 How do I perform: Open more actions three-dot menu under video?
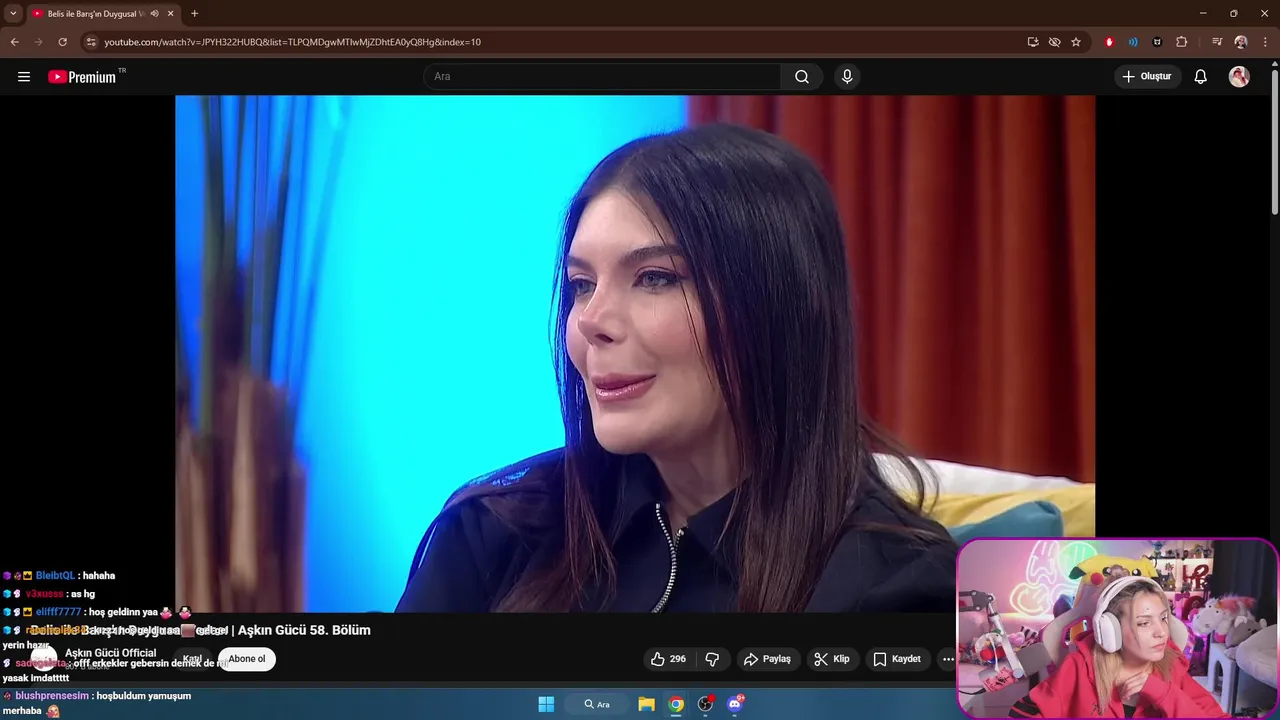pos(947,659)
